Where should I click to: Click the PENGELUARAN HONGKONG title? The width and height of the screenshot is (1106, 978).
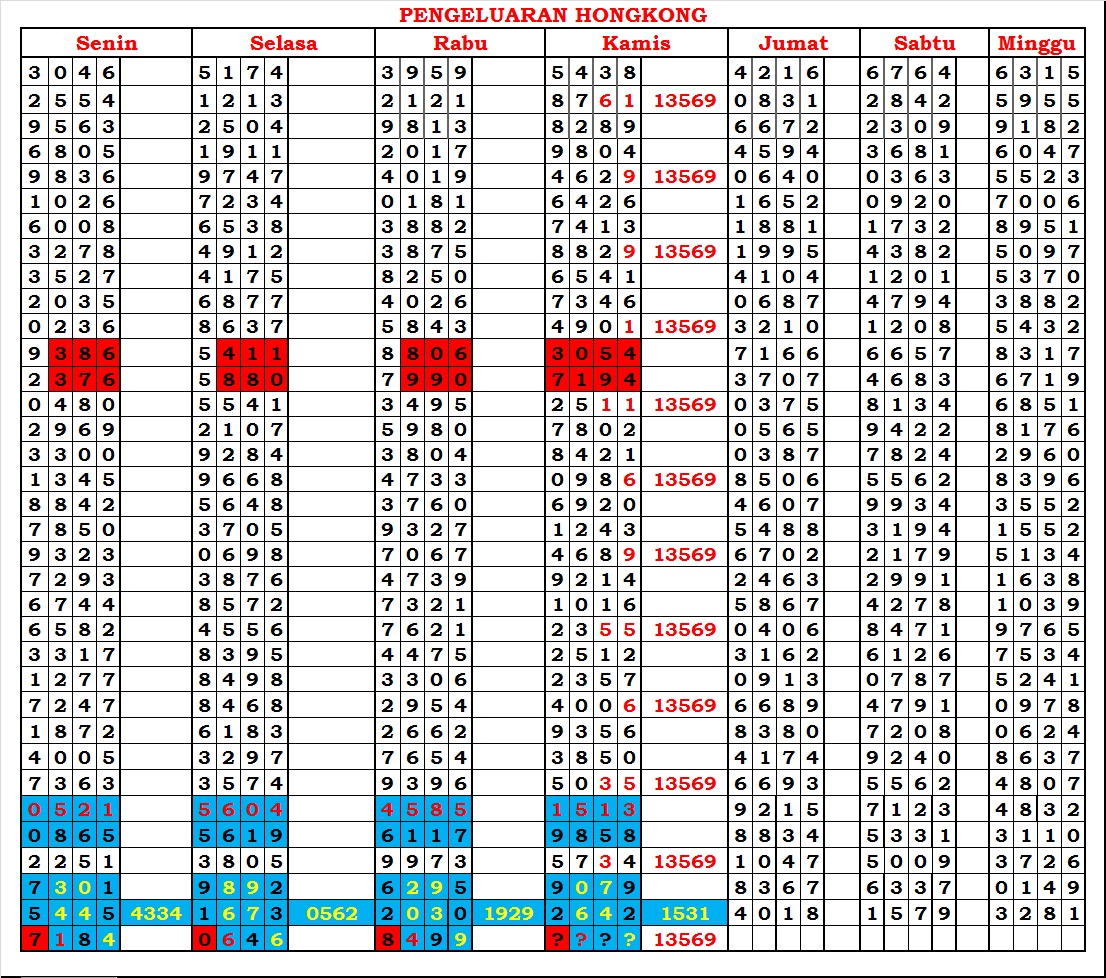click(x=552, y=15)
